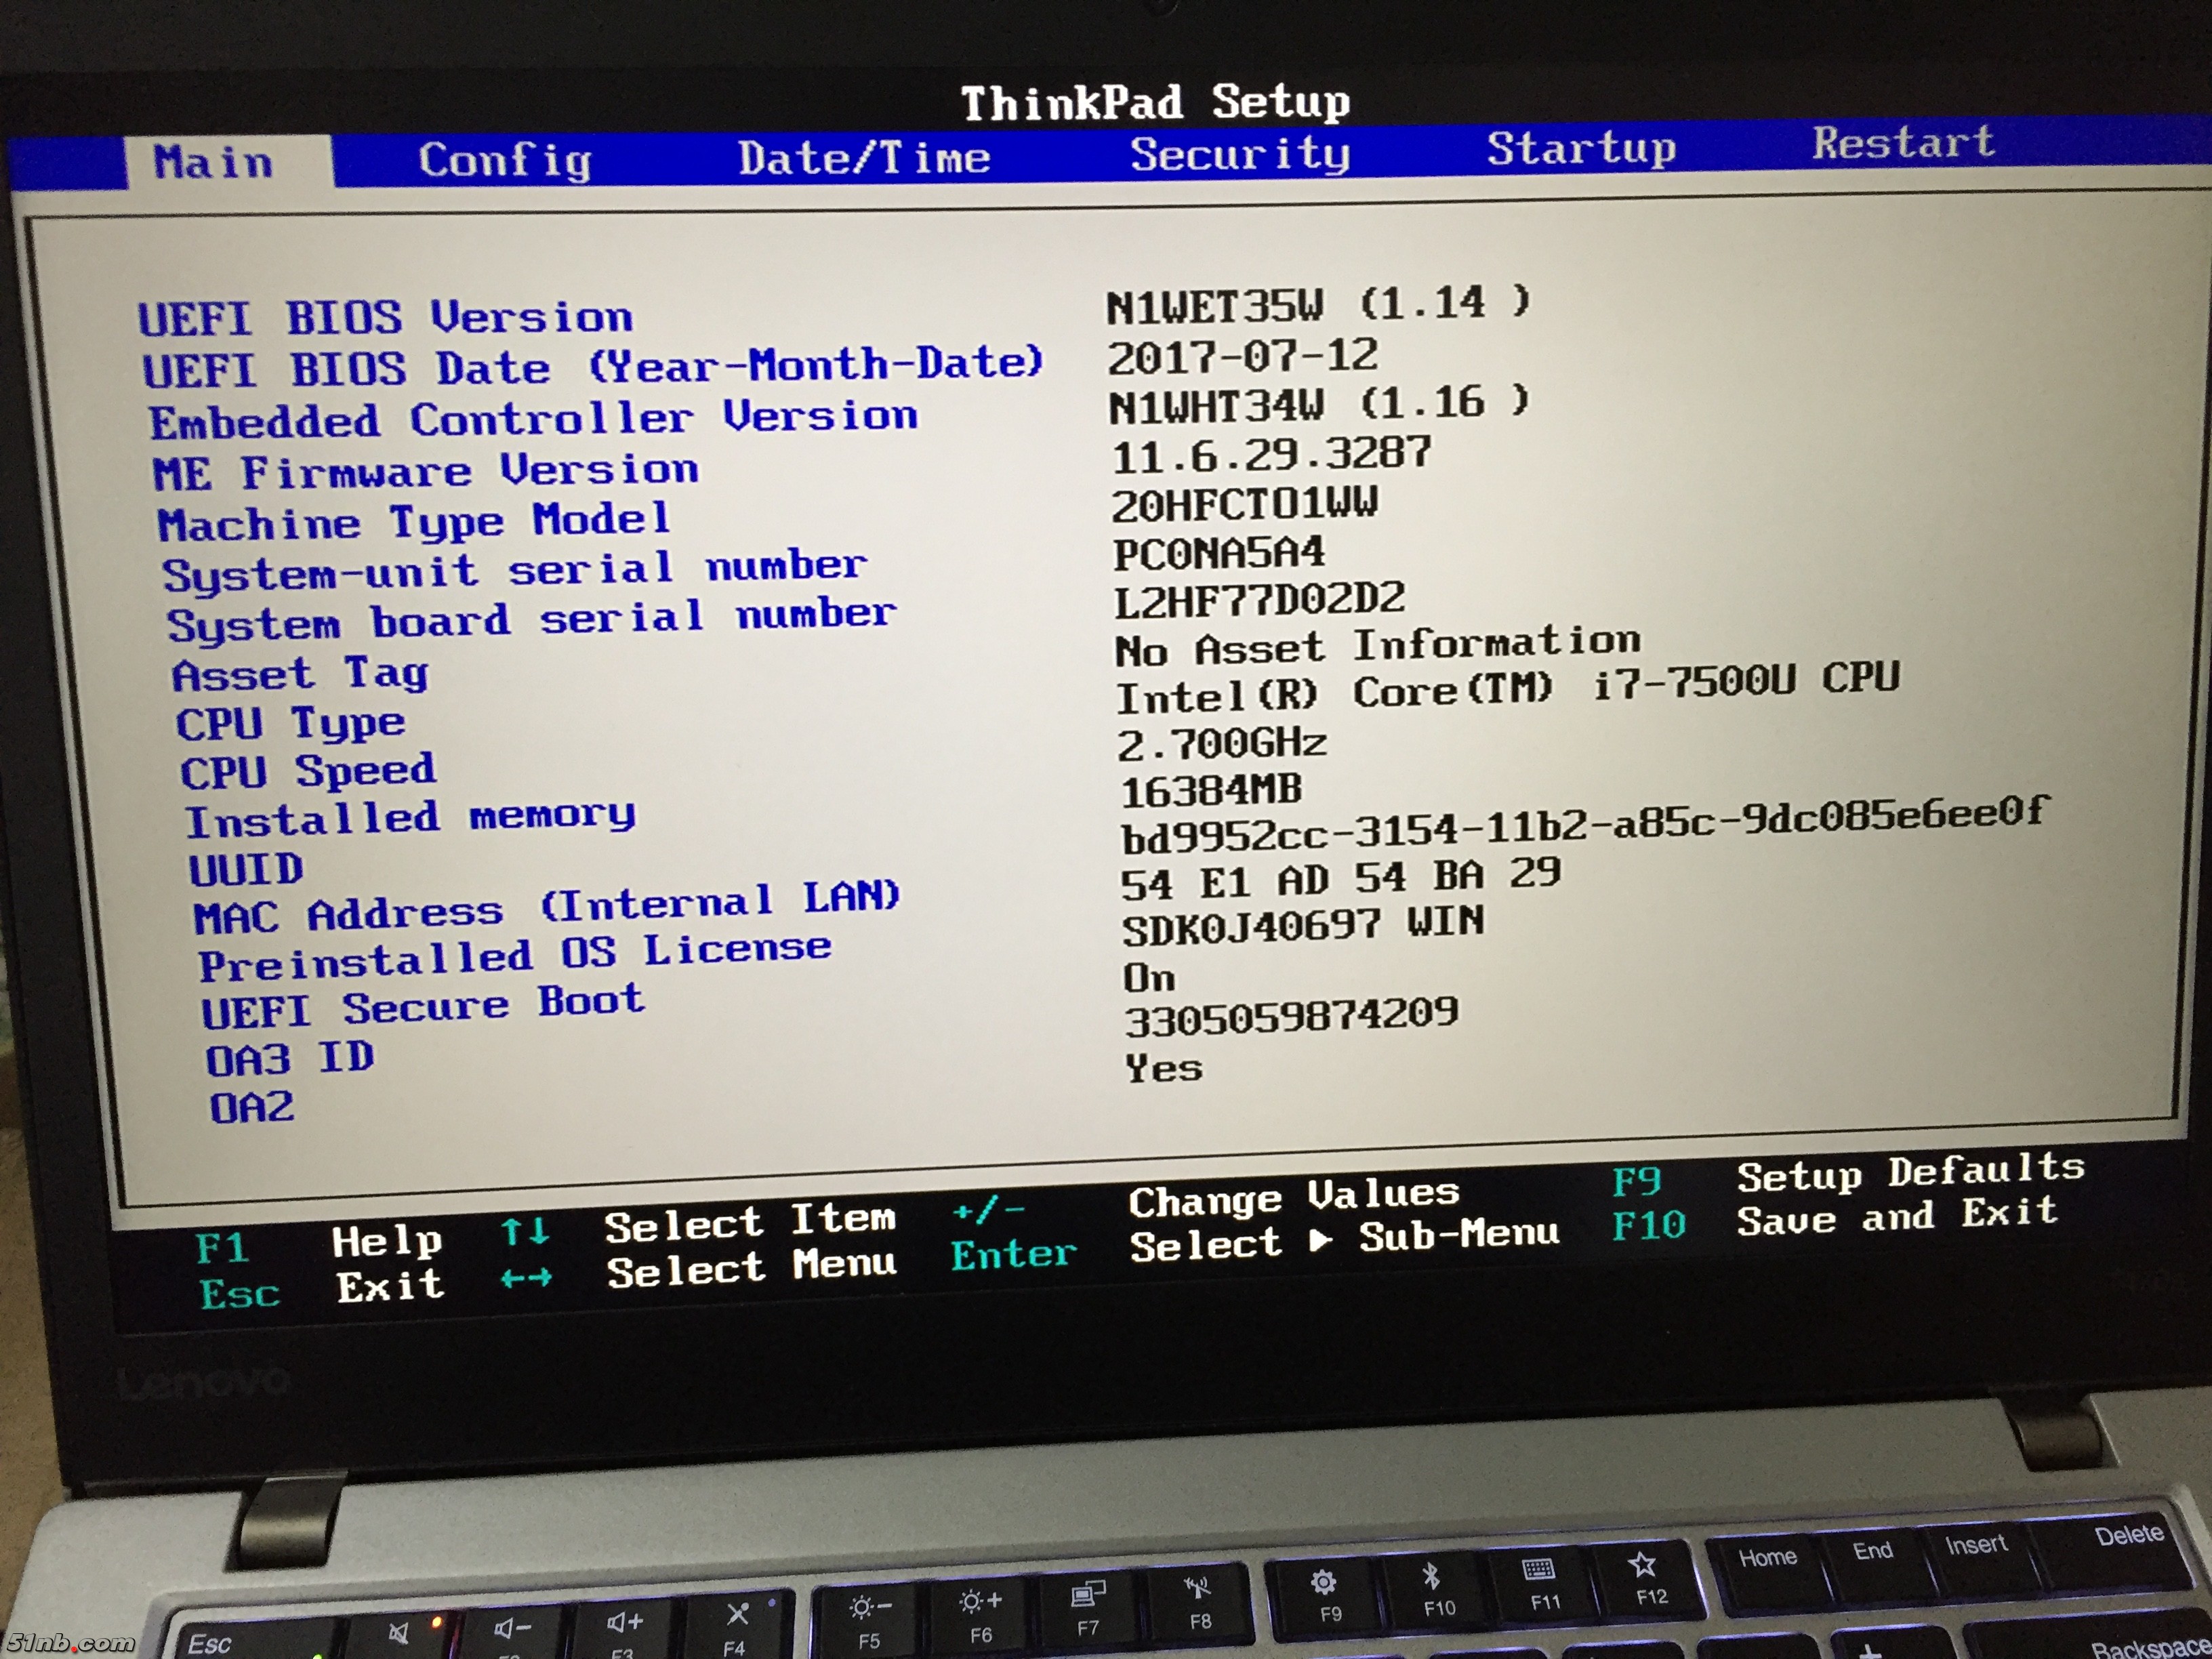Click the UEFI Secure Boot On value
This screenshot has height=1659, width=2212.
tap(1149, 977)
